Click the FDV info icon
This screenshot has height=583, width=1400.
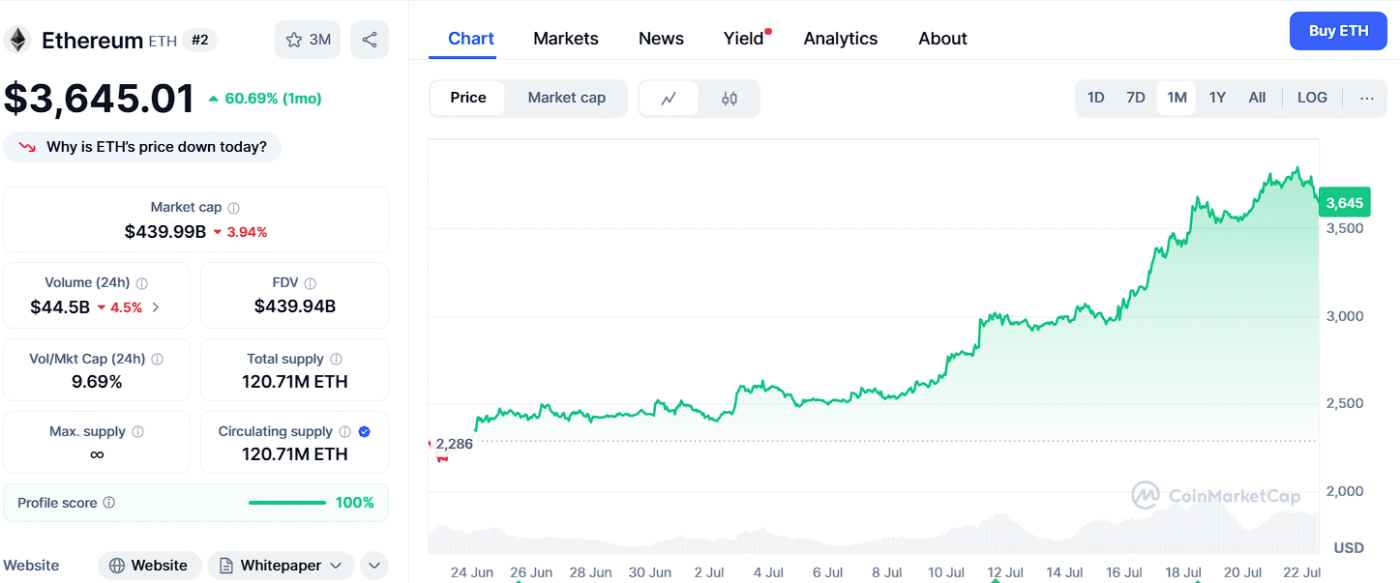tap(310, 283)
